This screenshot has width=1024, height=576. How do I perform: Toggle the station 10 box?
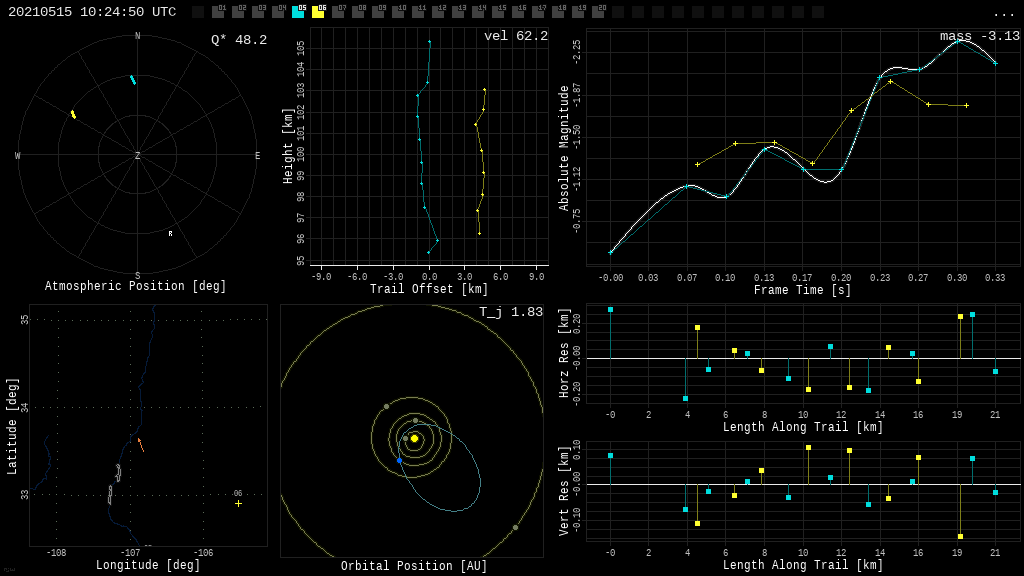(x=398, y=12)
